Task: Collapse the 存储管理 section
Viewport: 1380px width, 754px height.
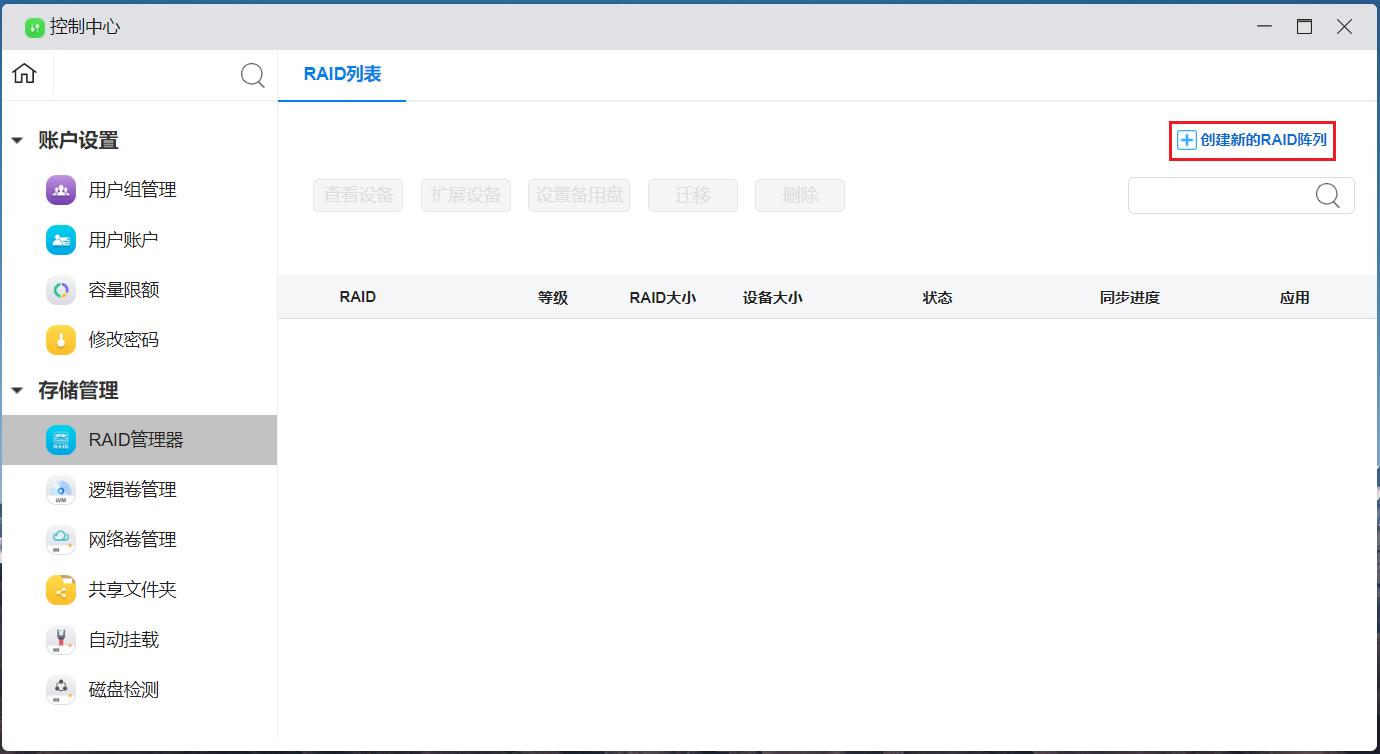Action: (17, 391)
